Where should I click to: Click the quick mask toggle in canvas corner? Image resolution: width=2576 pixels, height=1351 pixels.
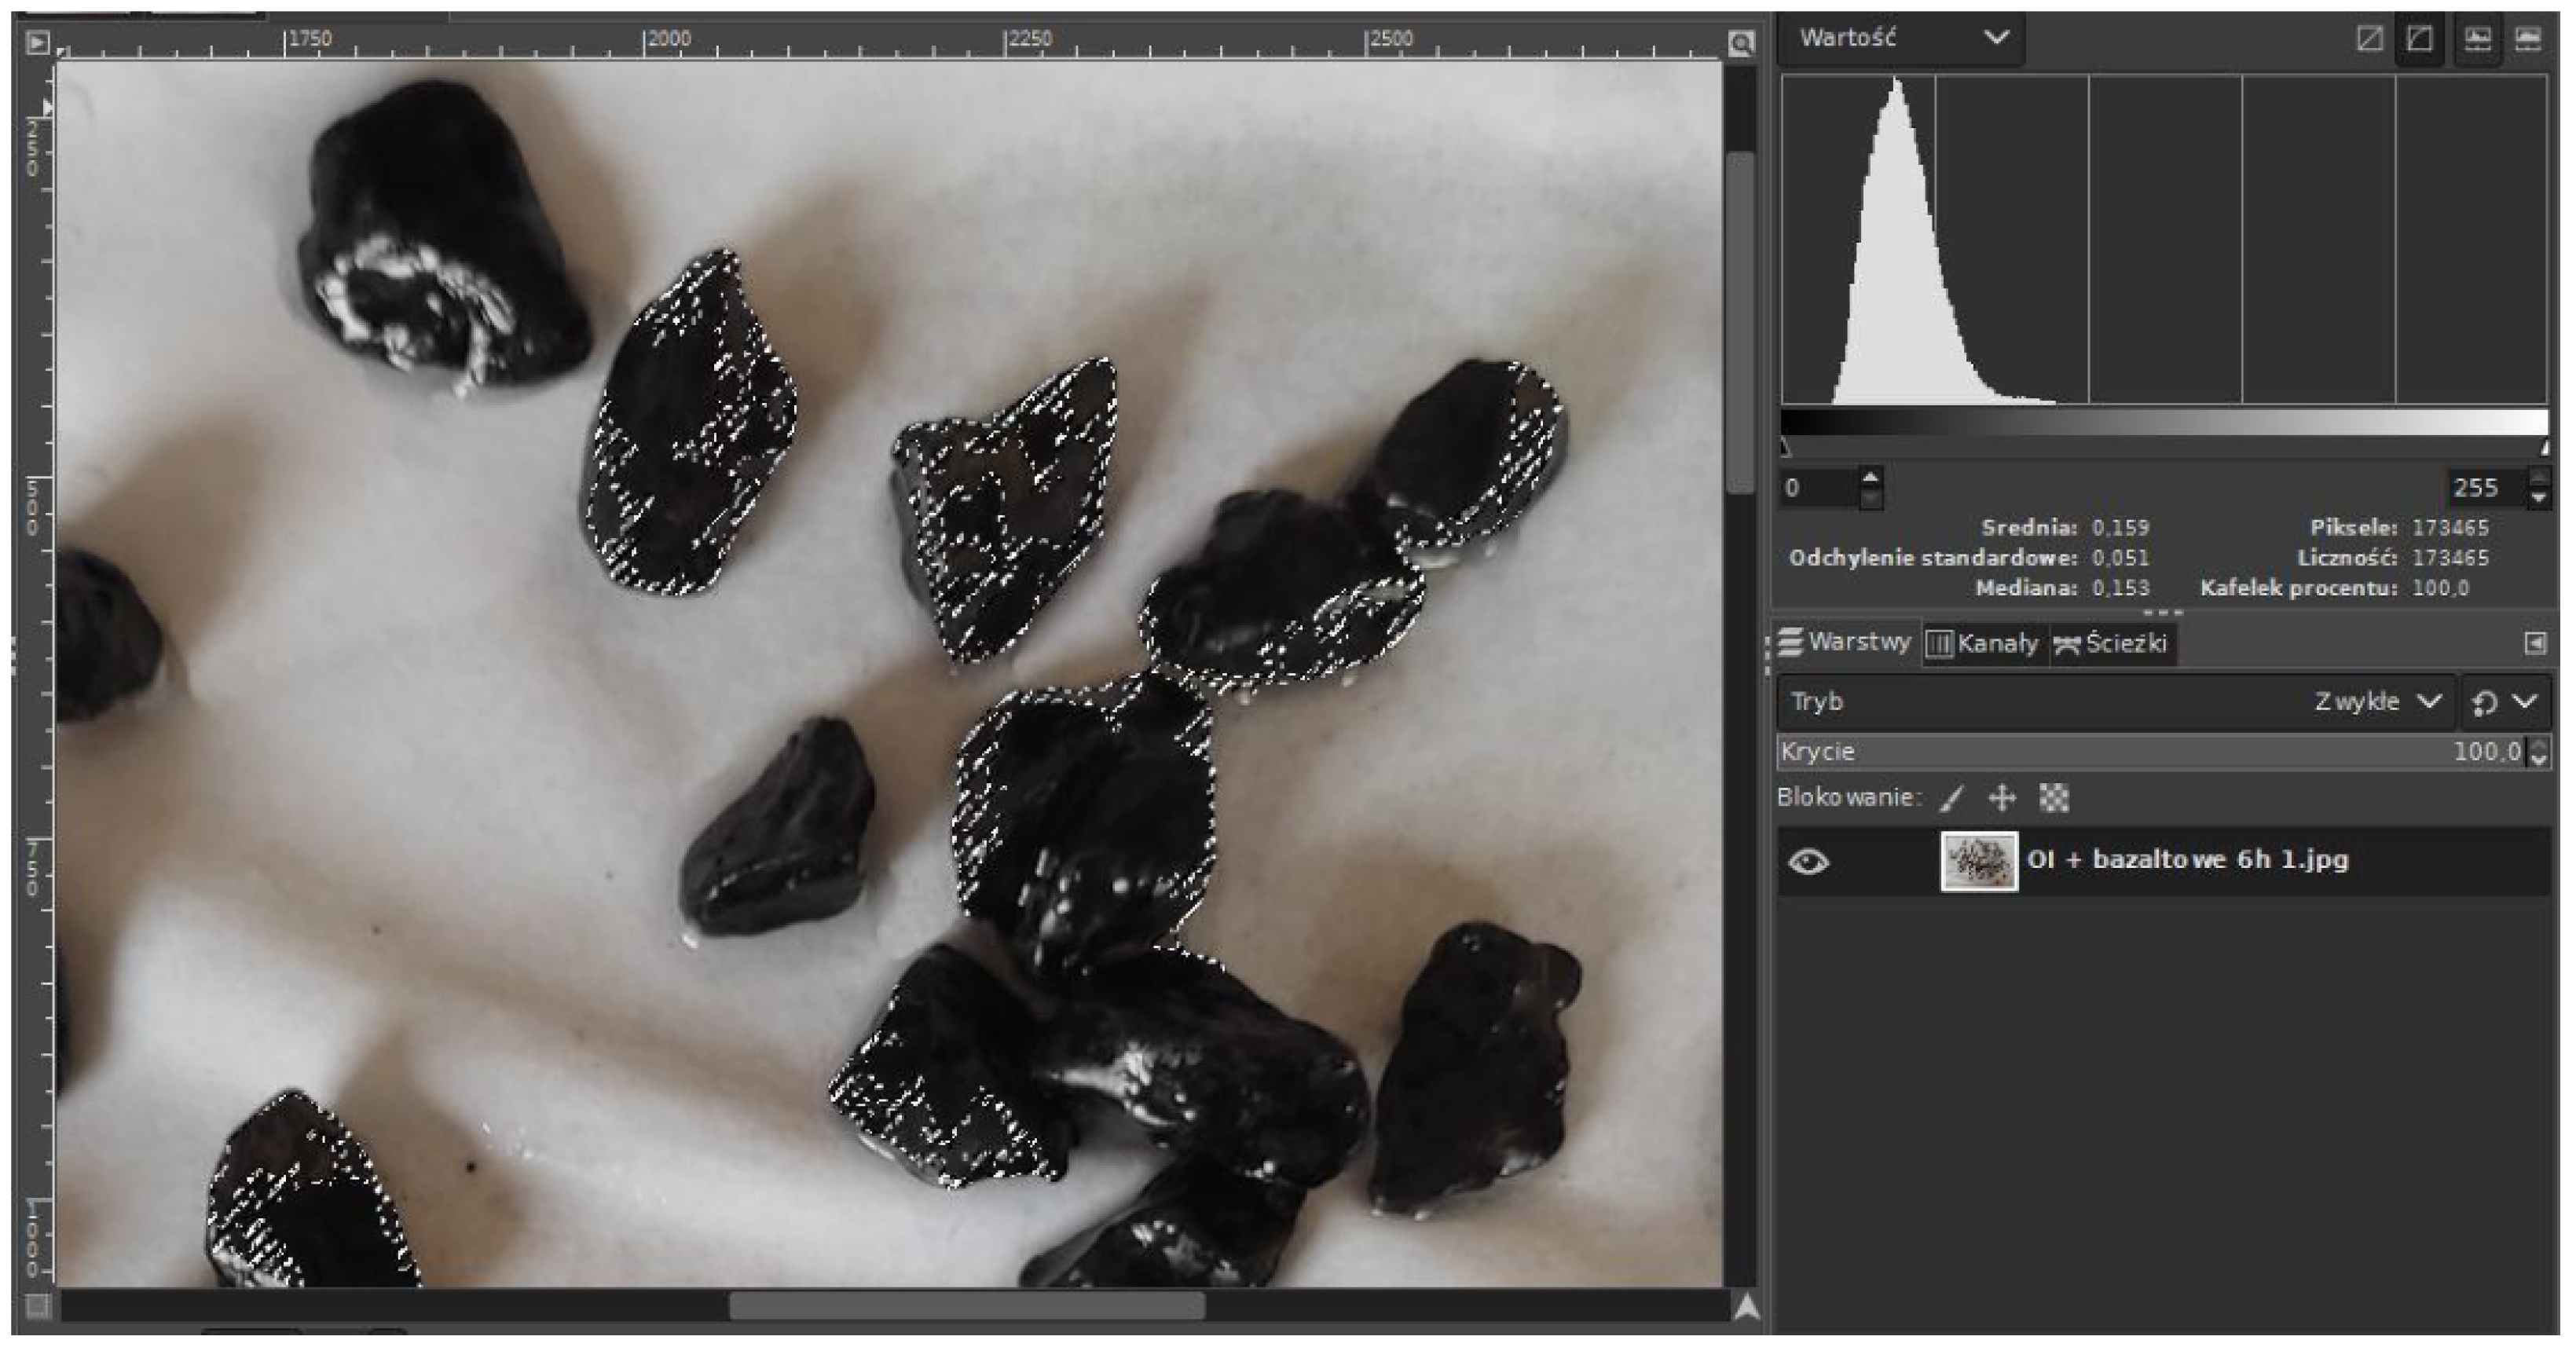pos(37,1306)
